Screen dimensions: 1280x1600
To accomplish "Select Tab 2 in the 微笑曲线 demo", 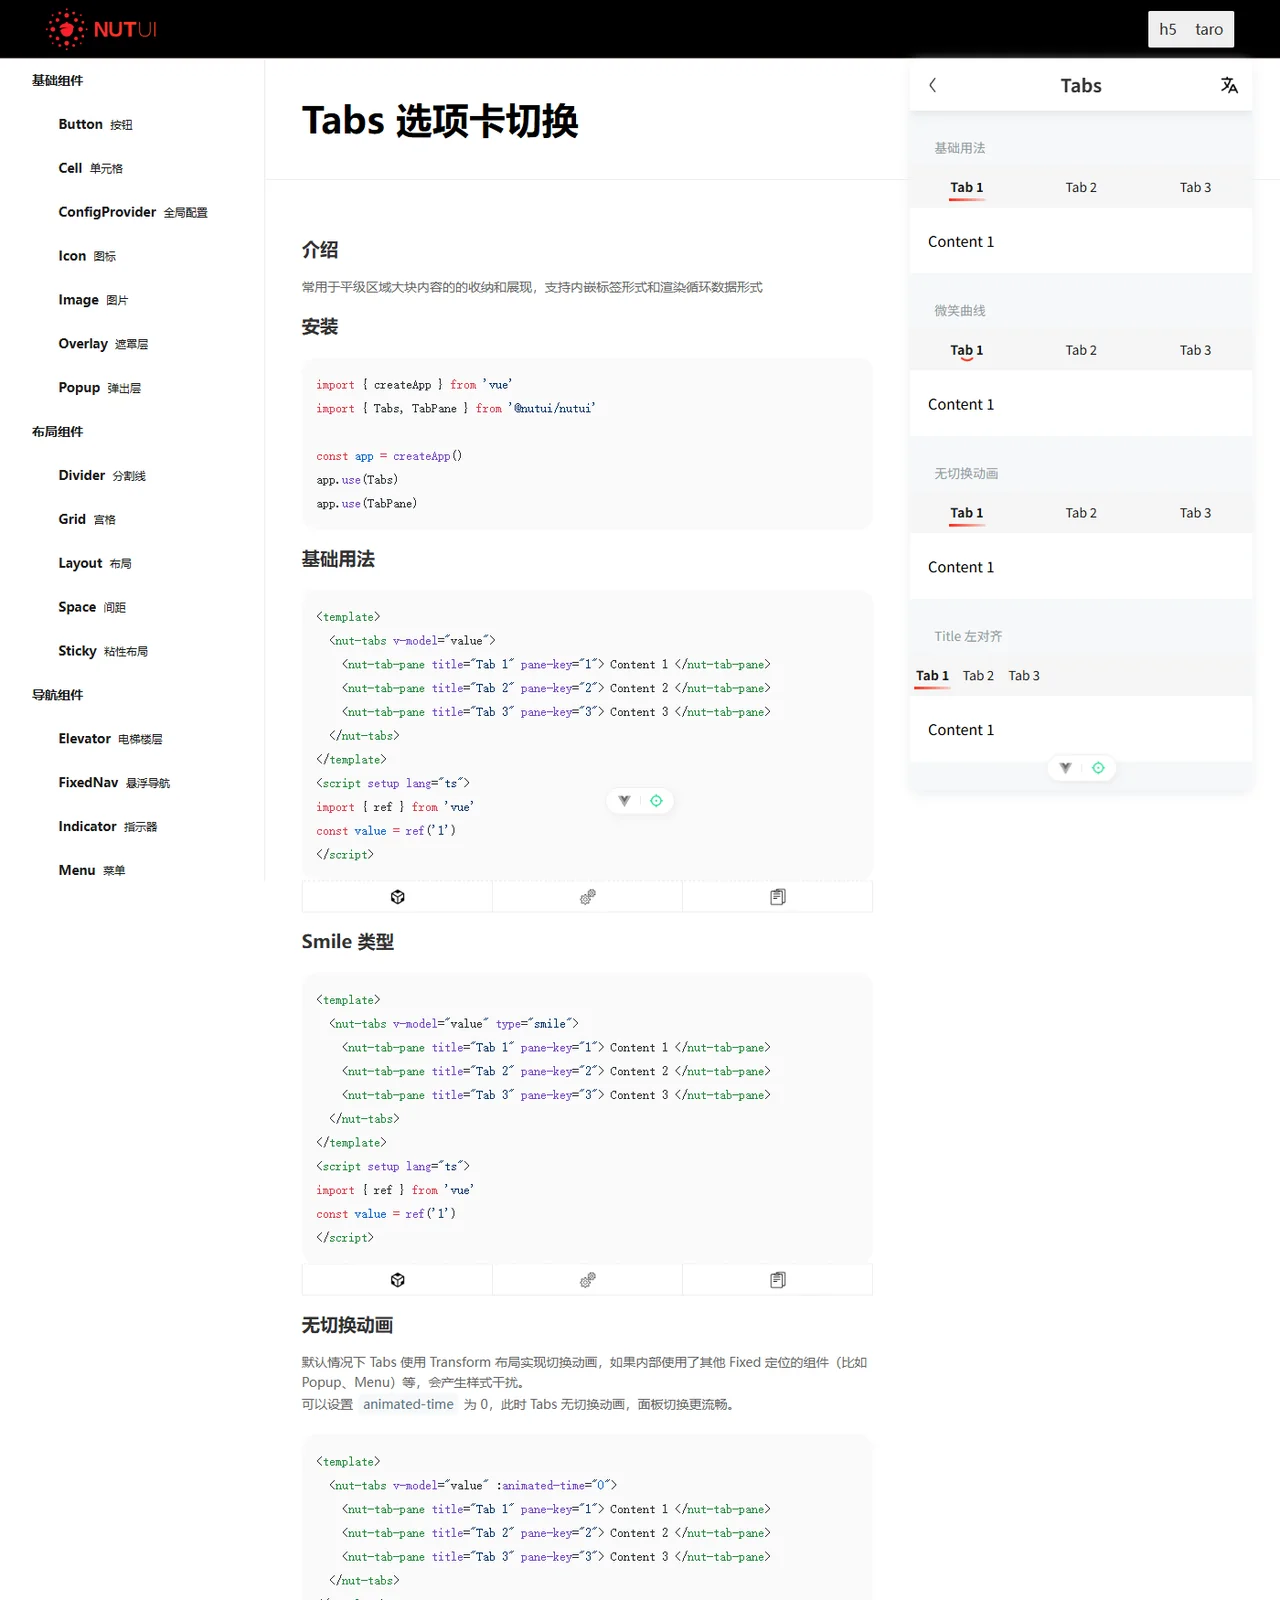I will 1081,350.
